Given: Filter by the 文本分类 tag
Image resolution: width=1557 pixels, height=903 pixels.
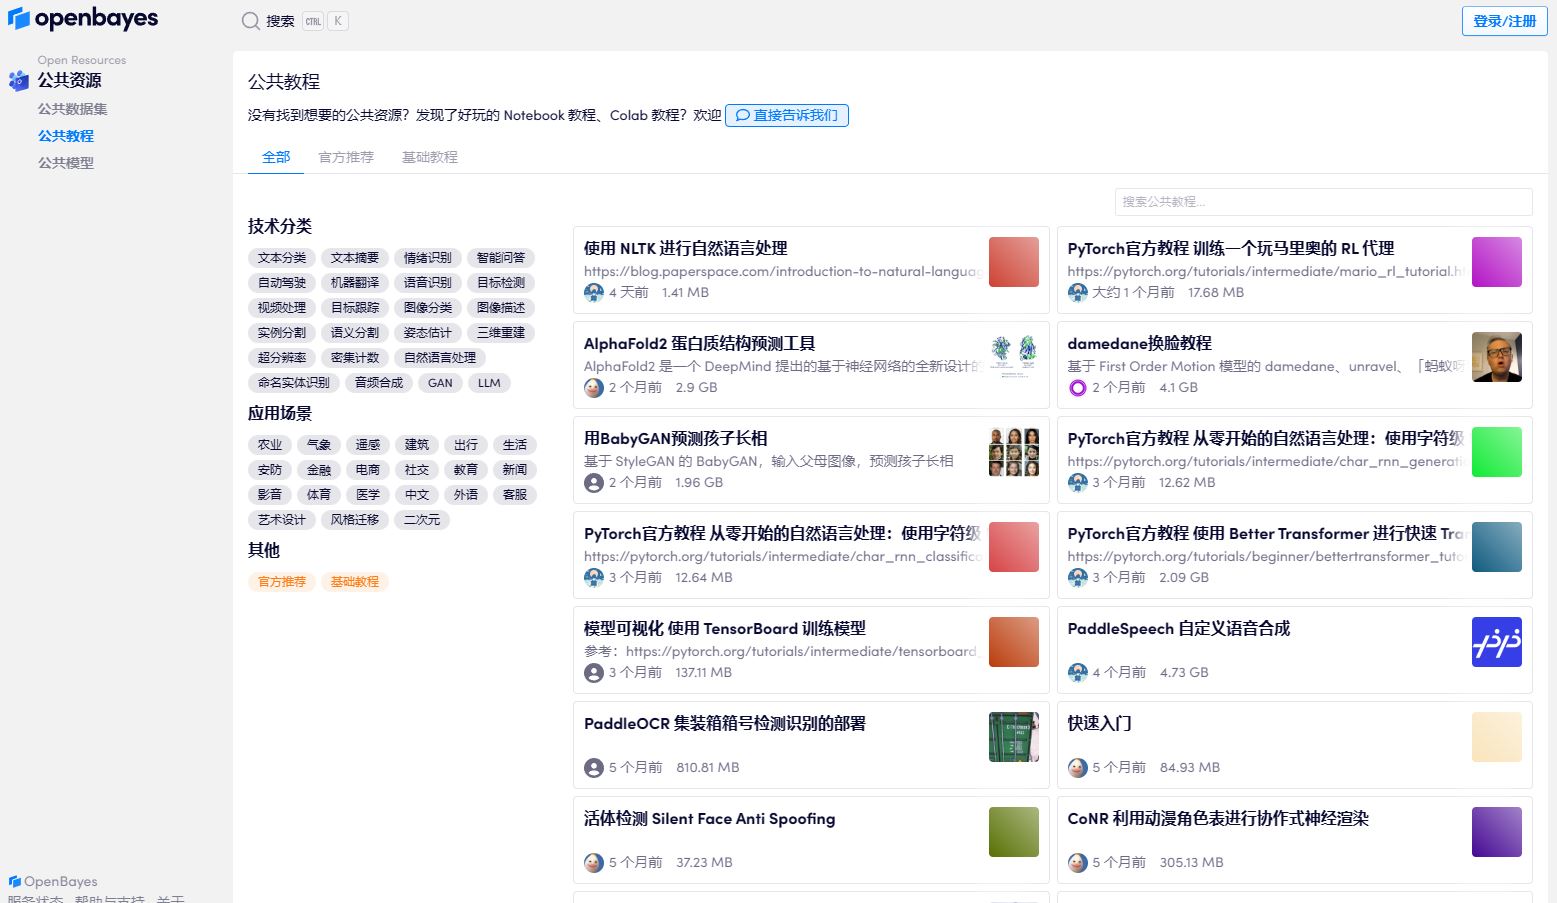Looking at the screenshot, I should pyautogui.click(x=282, y=258).
